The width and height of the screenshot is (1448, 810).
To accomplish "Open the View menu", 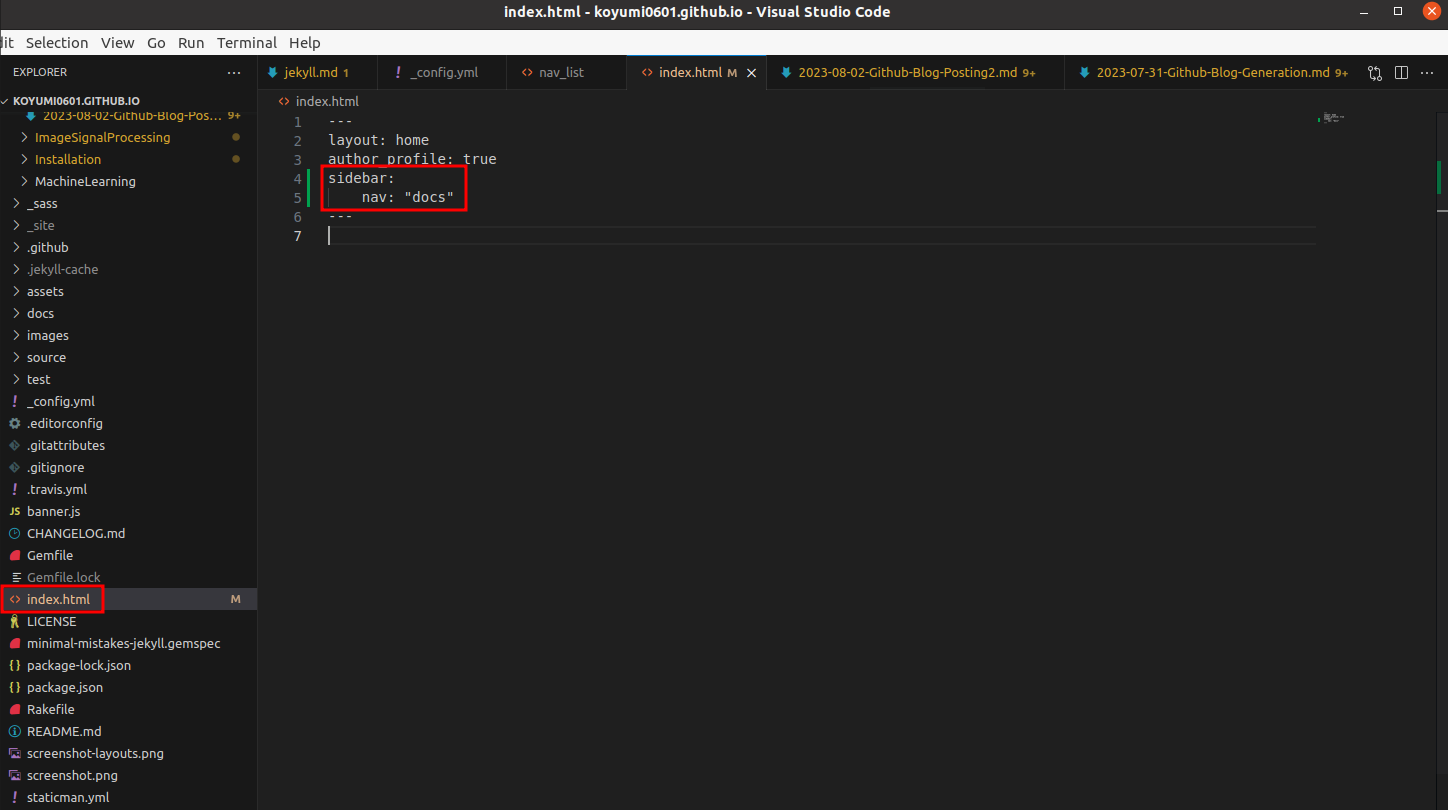I will pyautogui.click(x=117, y=42).
